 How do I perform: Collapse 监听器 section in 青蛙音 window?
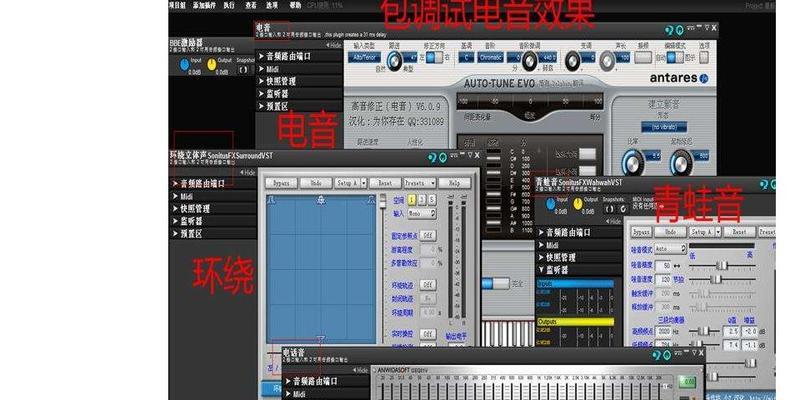(x=579, y=269)
